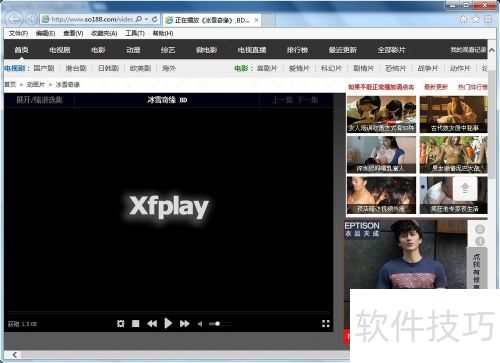This screenshot has width=500, height=363.
Task: Go to 首页 in the dark site navigation bar
Action: point(21,50)
